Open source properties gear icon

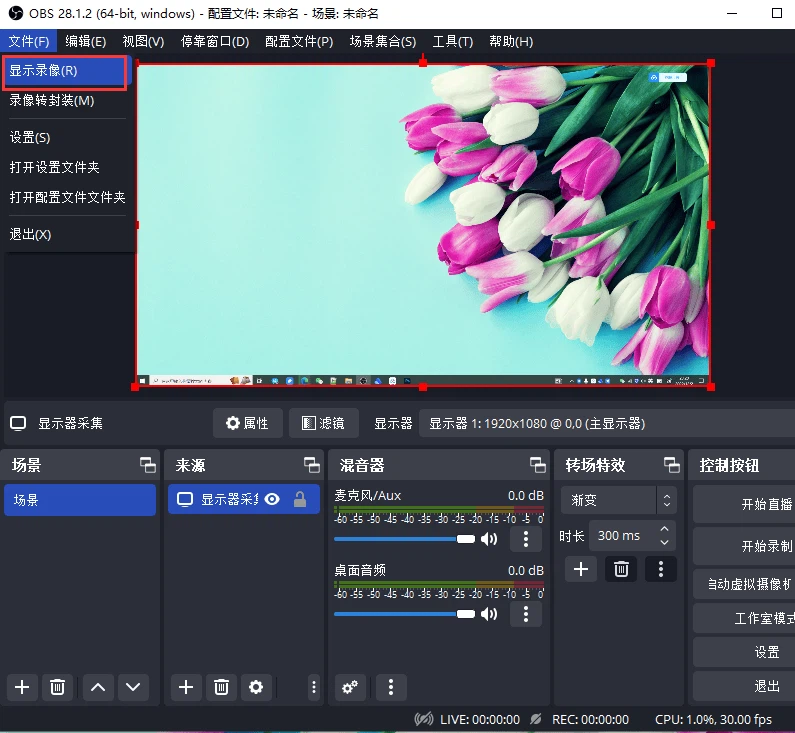coord(256,687)
